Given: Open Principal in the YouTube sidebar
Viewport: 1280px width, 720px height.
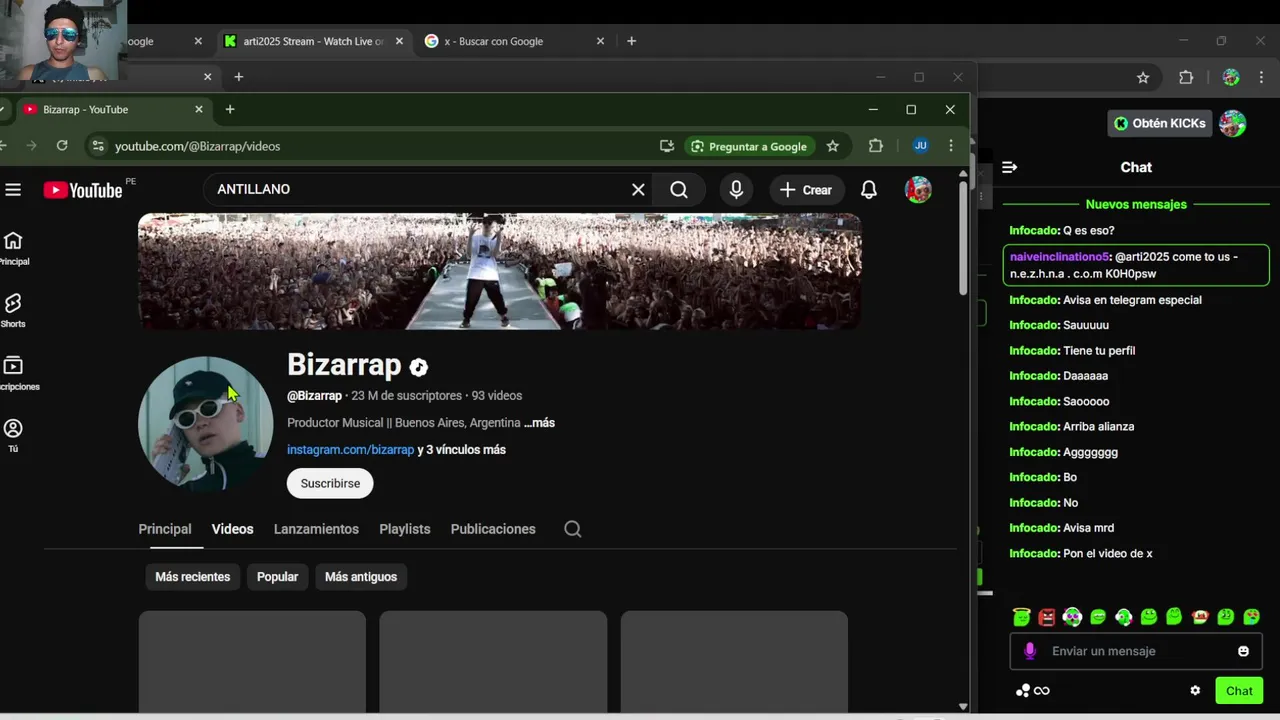Looking at the screenshot, I should [13, 248].
